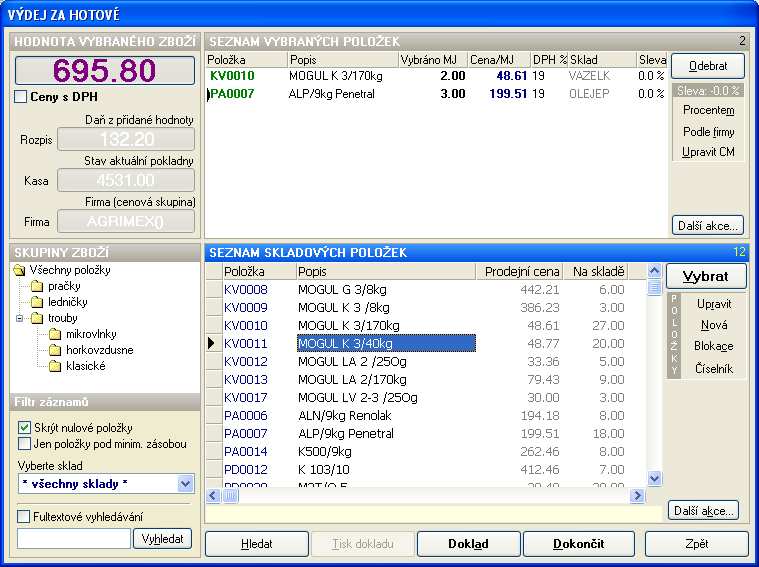Apply discount via Procentem
The image size is (759, 567).
click(708, 110)
